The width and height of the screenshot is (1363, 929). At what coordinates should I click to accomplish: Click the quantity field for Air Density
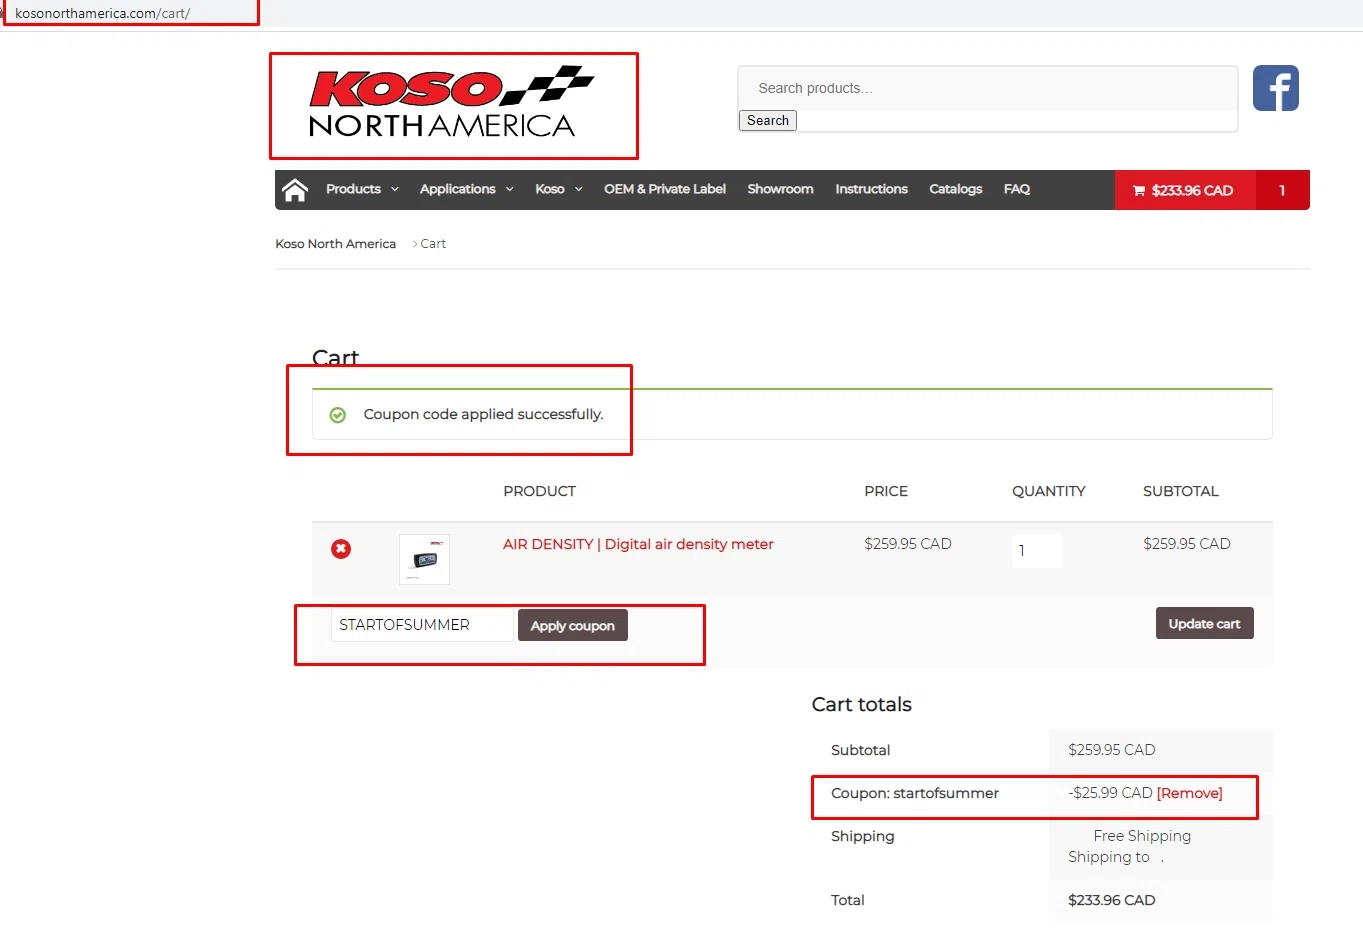point(1037,550)
